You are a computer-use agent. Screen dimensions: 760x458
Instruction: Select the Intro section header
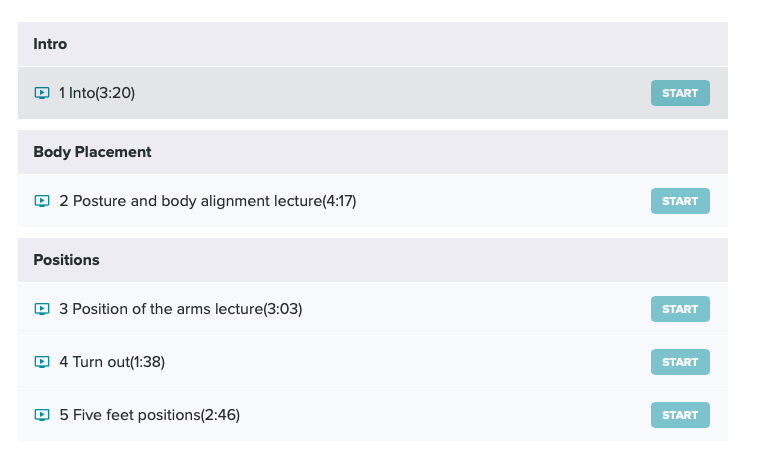tap(373, 44)
